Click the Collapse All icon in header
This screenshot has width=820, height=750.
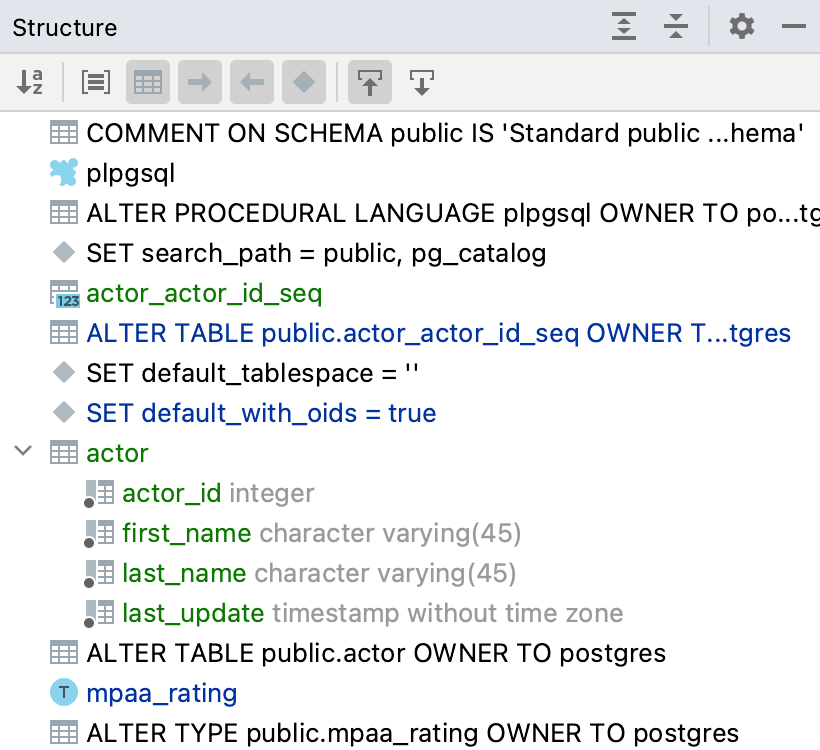click(x=677, y=27)
